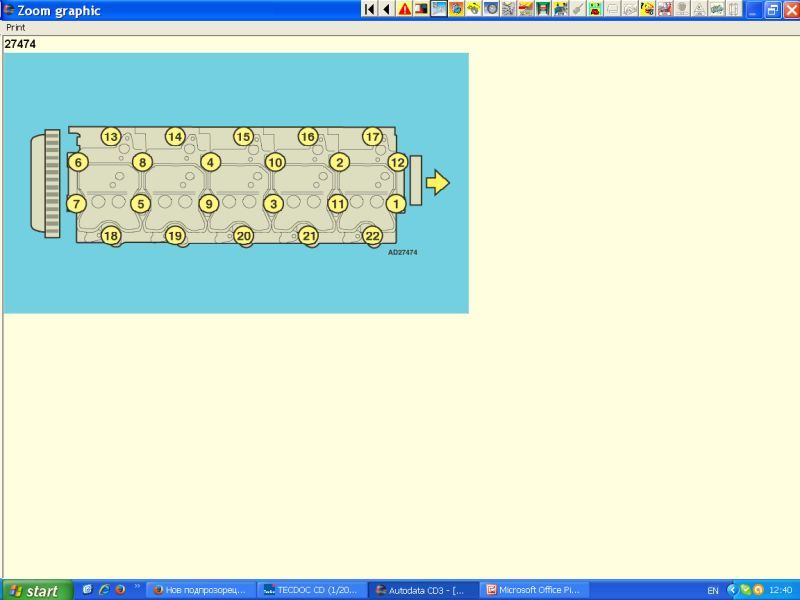Click the red and black exit-door icon

[421, 9]
